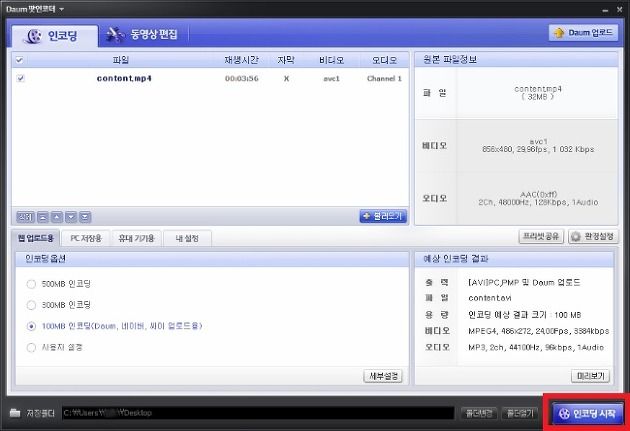Click the 폴더열기 button

tap(520, 413)
